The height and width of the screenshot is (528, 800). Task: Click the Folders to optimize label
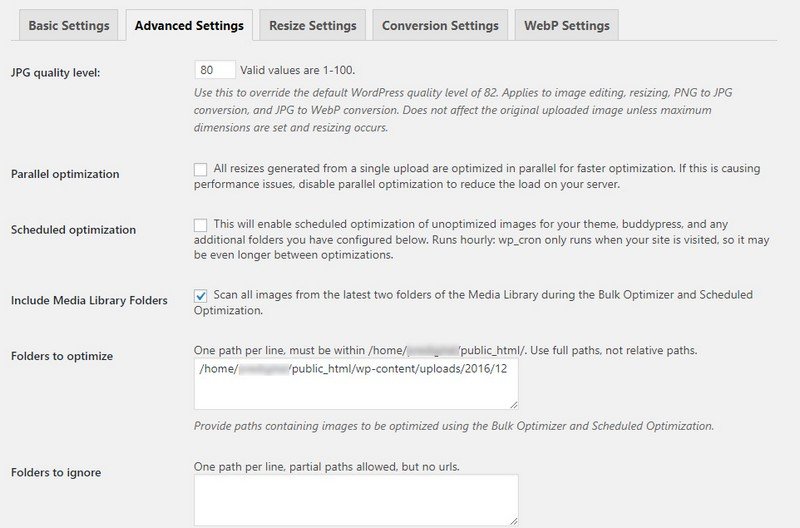62,356
